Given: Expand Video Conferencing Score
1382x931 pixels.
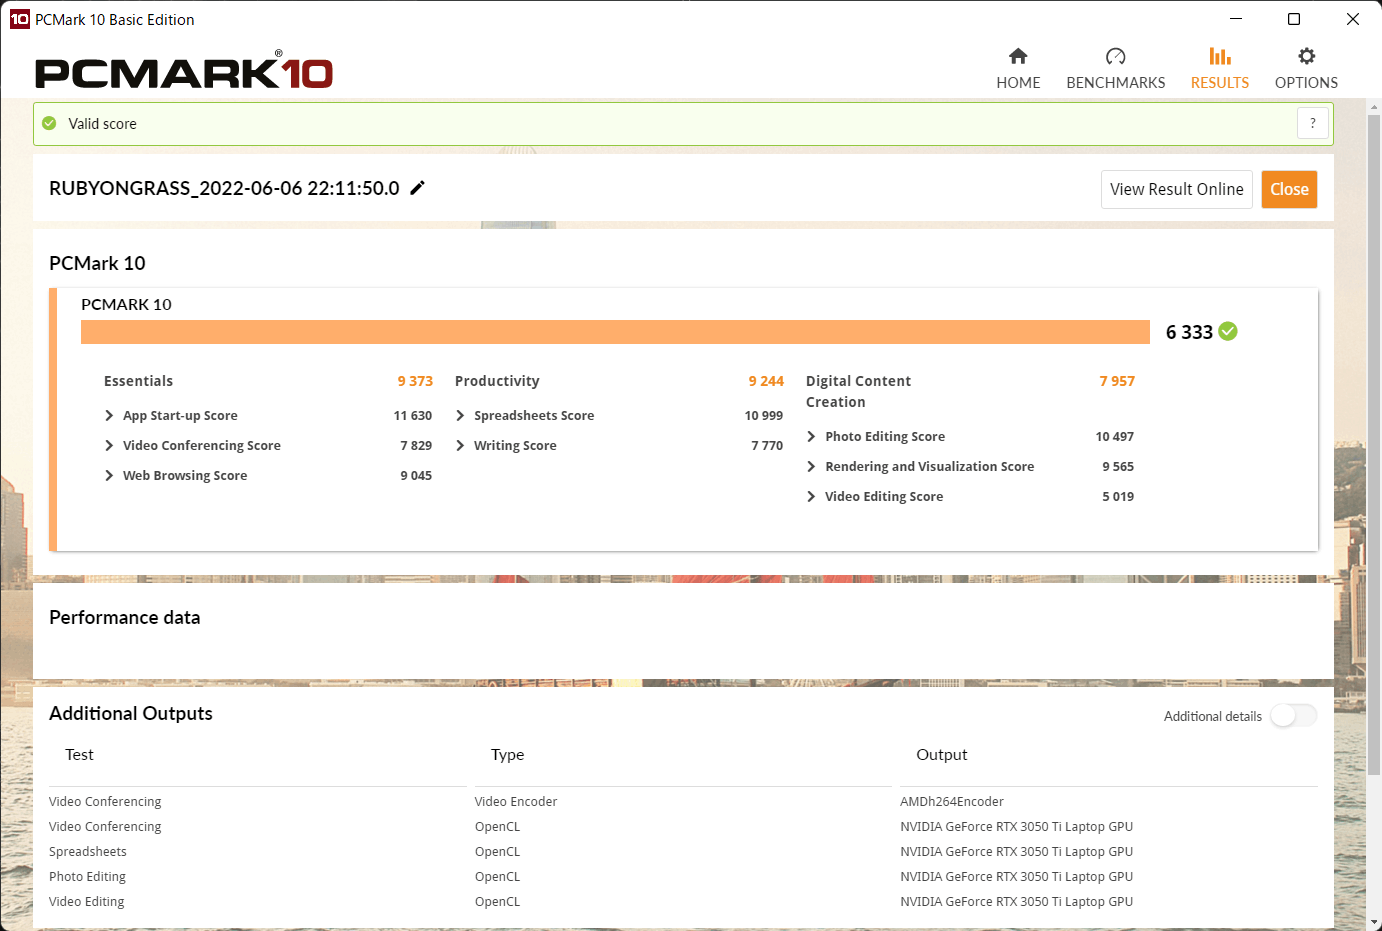Looking at the screenshot, I should pos(110,445).
